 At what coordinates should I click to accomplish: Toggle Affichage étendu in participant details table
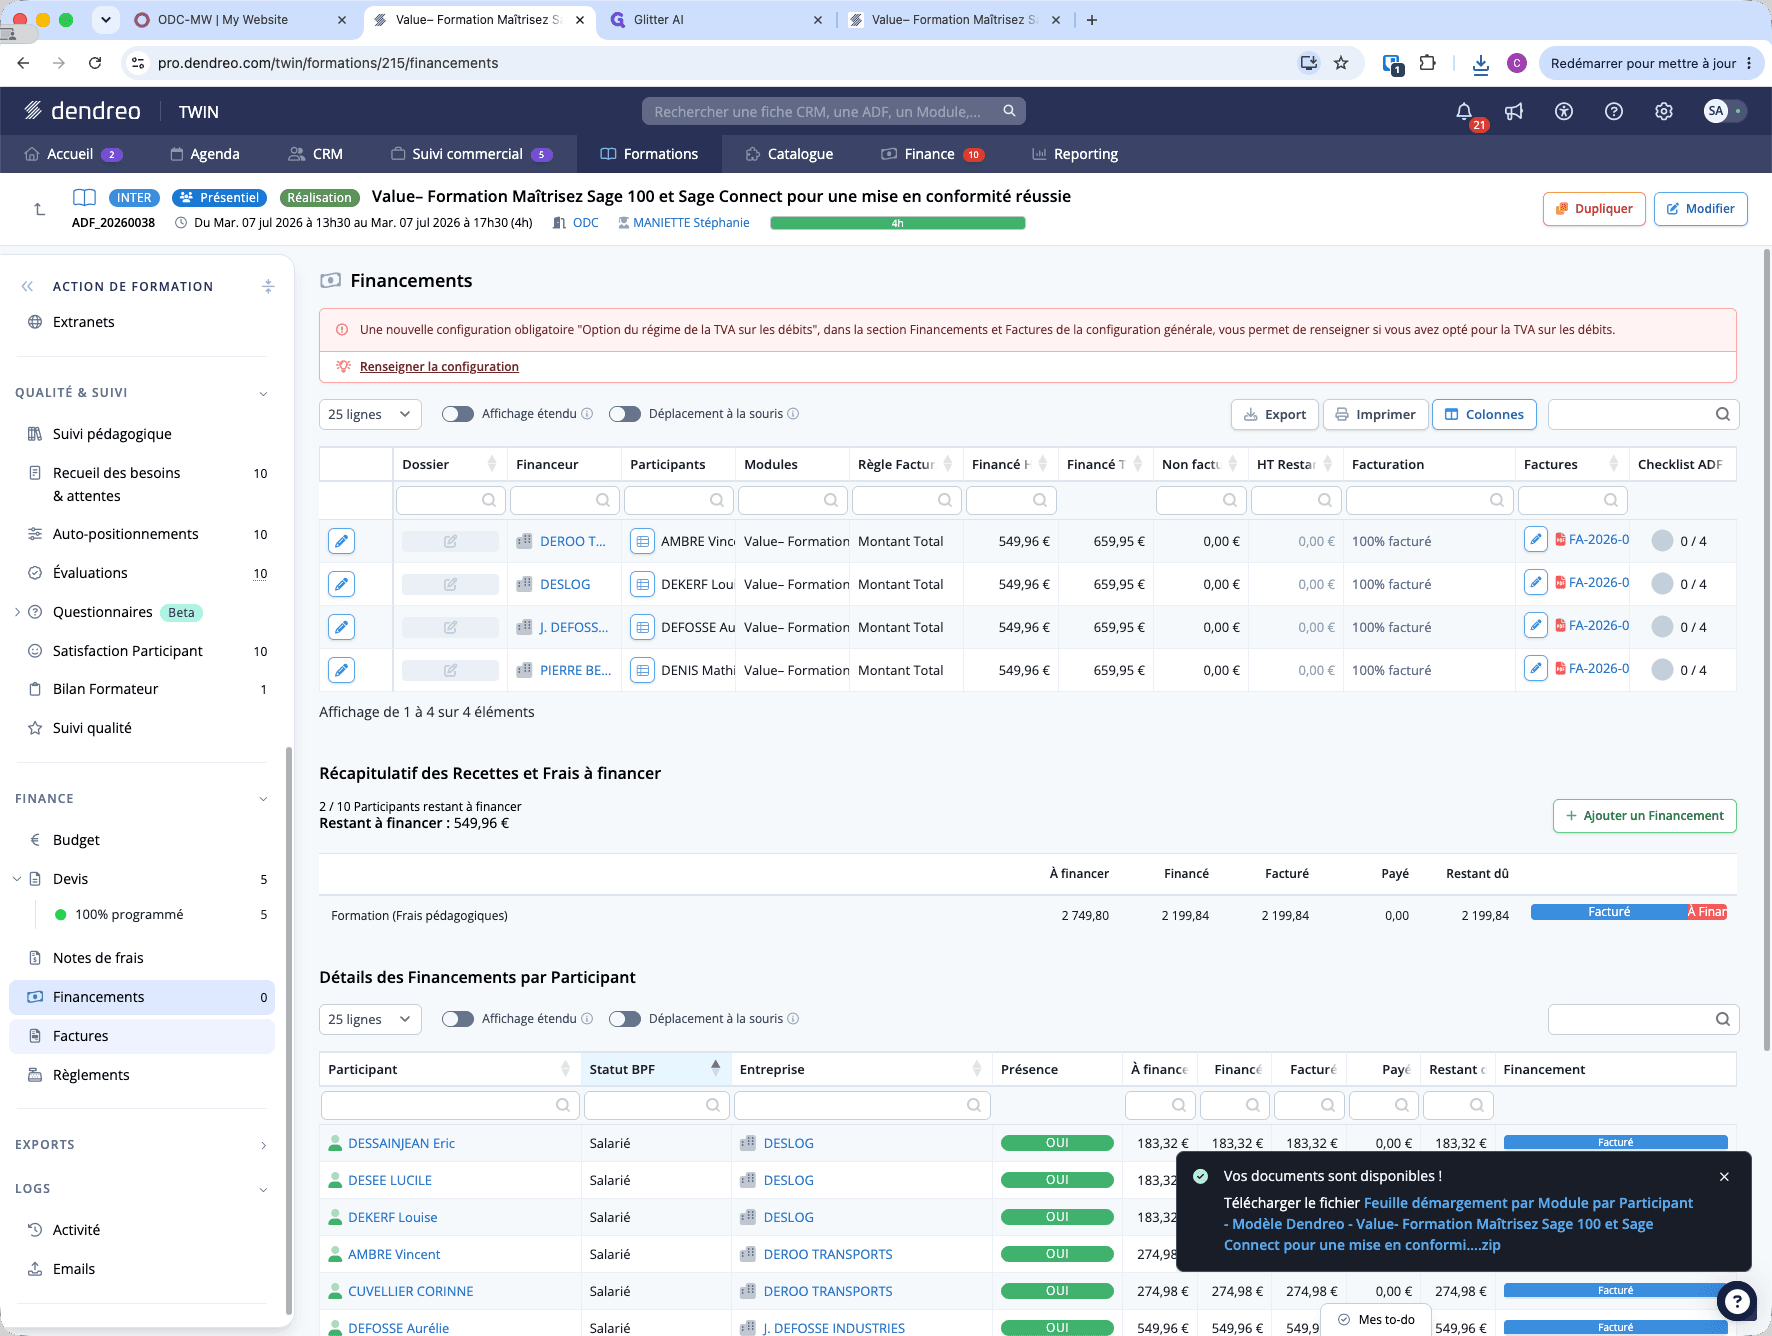[x=458, y=1019]
